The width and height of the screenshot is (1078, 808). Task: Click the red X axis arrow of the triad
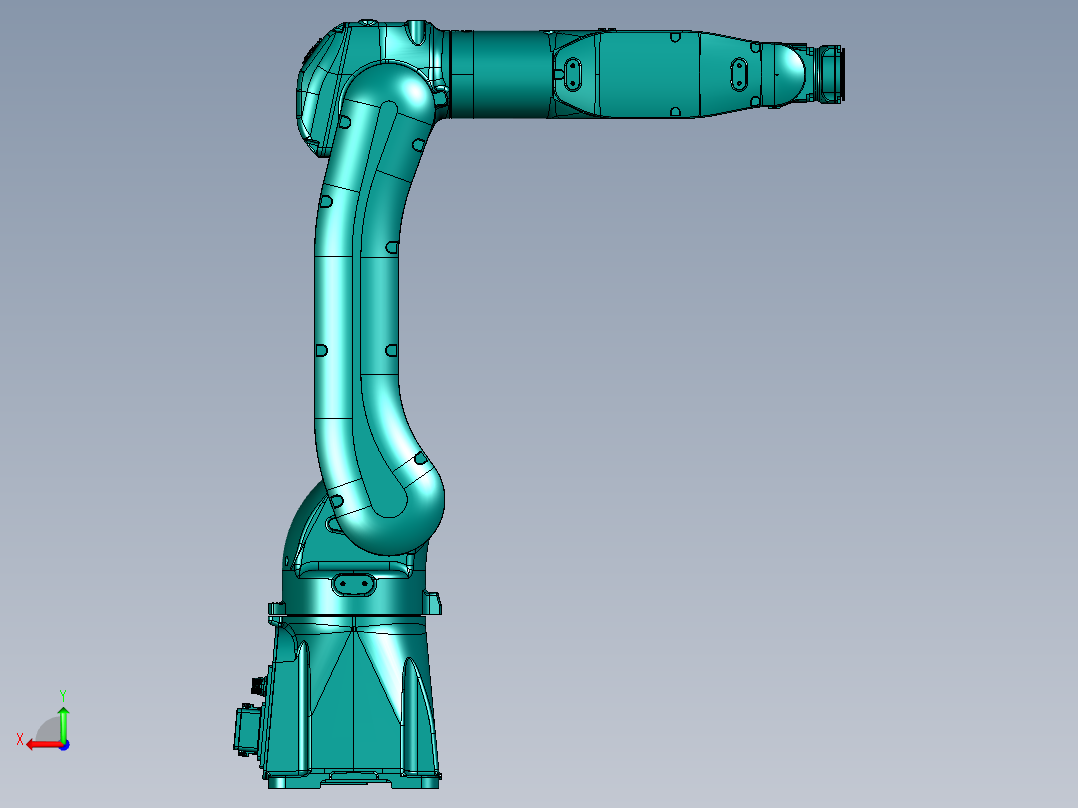[x=43, y=745]
